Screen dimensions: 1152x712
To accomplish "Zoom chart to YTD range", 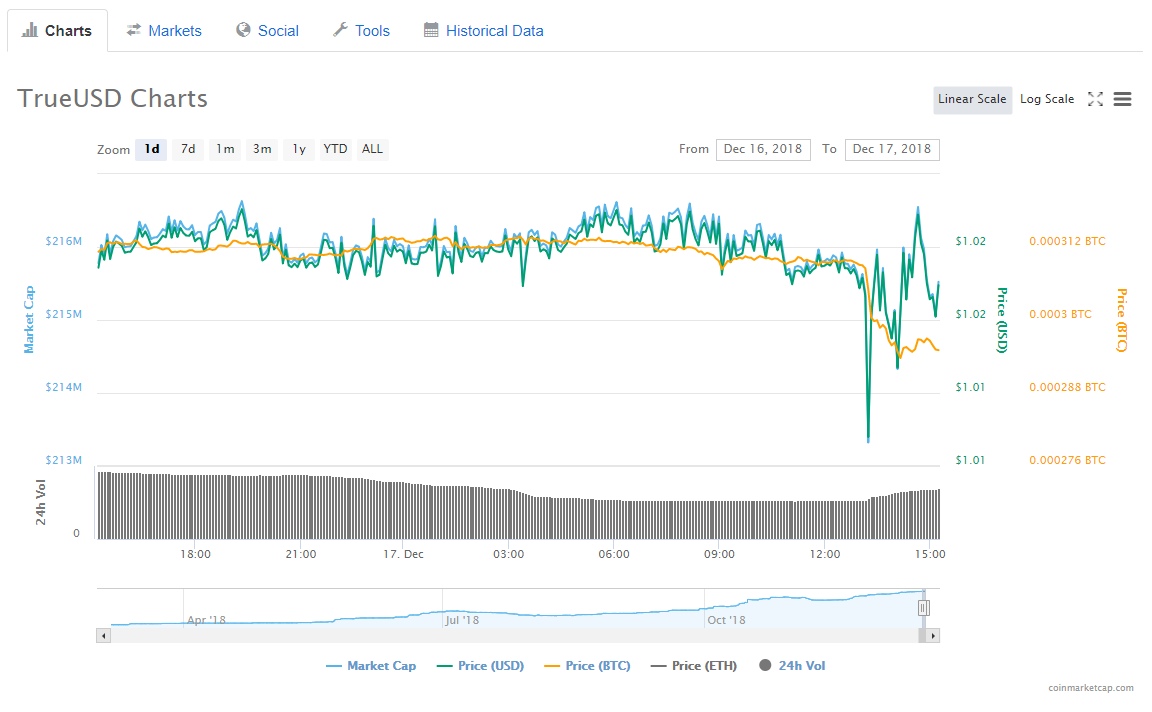I will coord(335,149).
